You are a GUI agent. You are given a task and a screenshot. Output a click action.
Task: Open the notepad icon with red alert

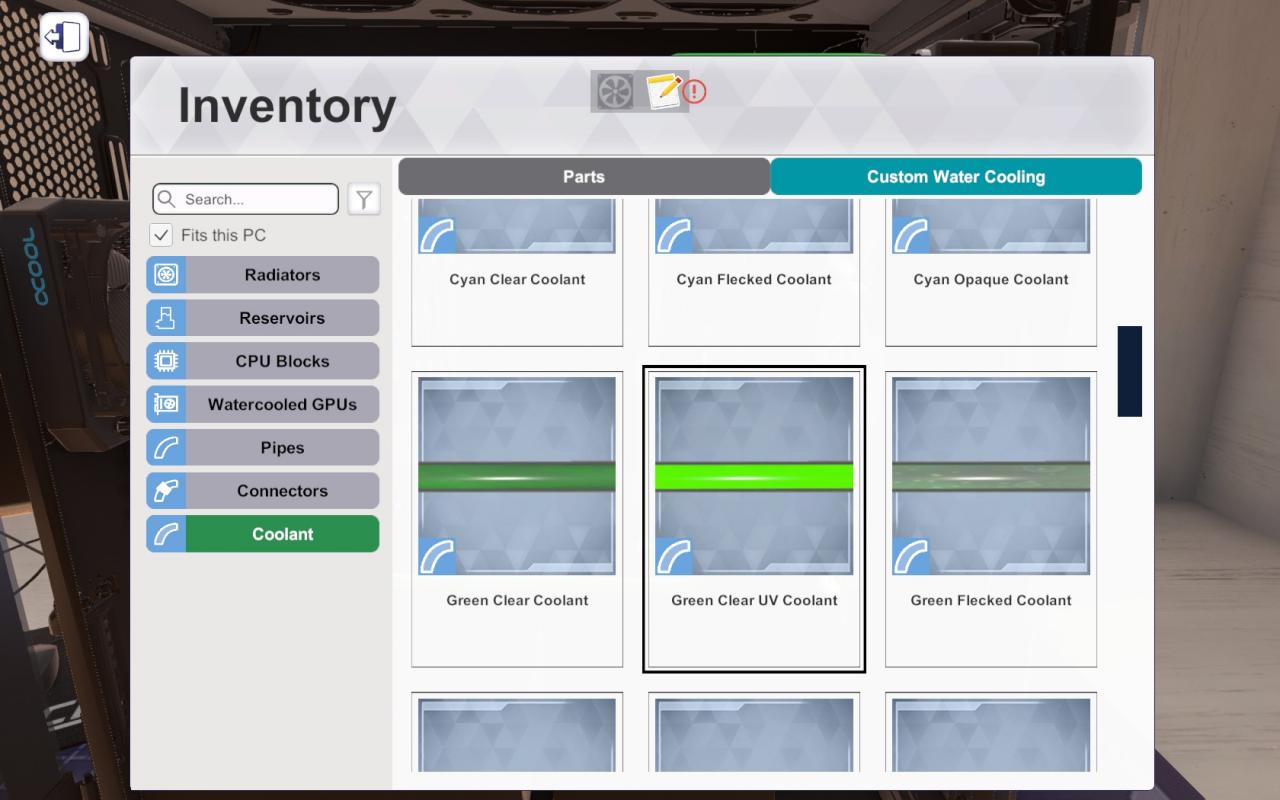click(x=664, y=92)
